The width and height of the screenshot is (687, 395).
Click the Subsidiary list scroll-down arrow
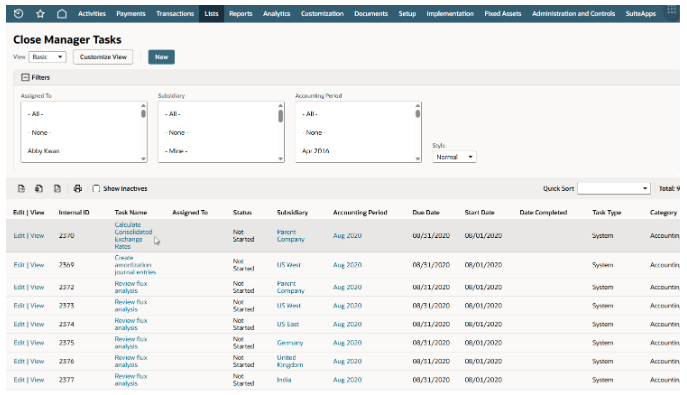(x=280, y=159)
